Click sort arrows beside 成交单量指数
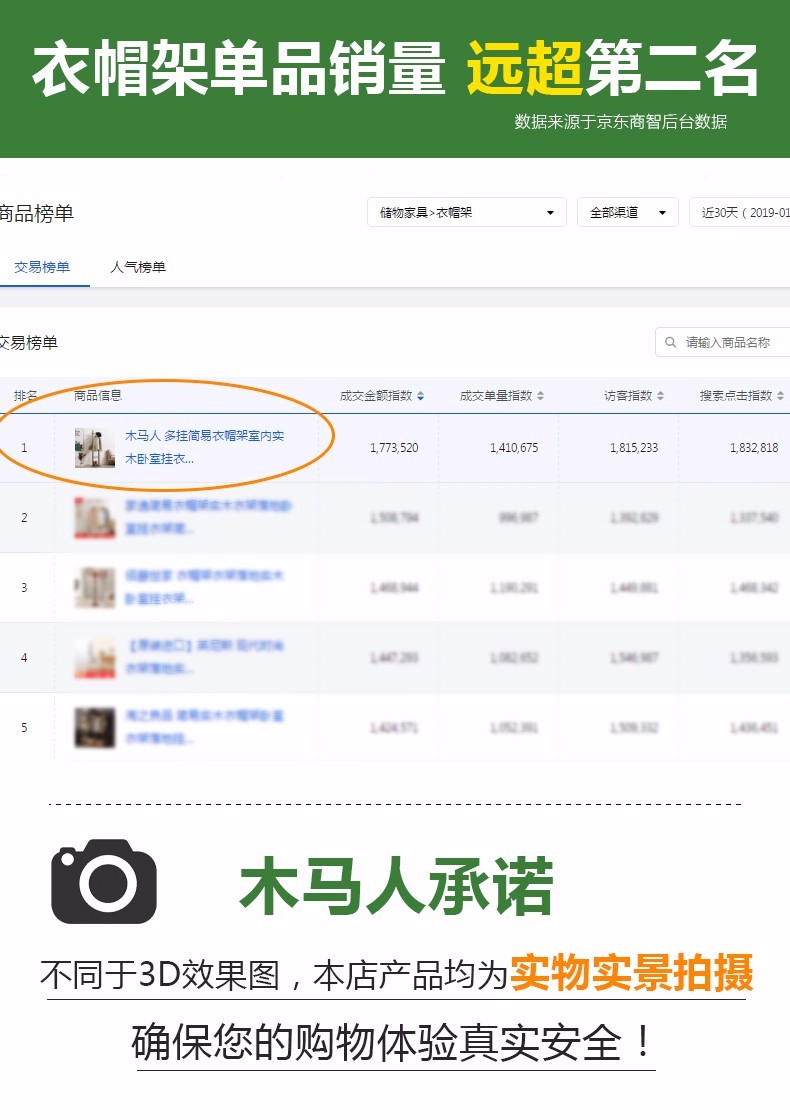 point(540,396)
